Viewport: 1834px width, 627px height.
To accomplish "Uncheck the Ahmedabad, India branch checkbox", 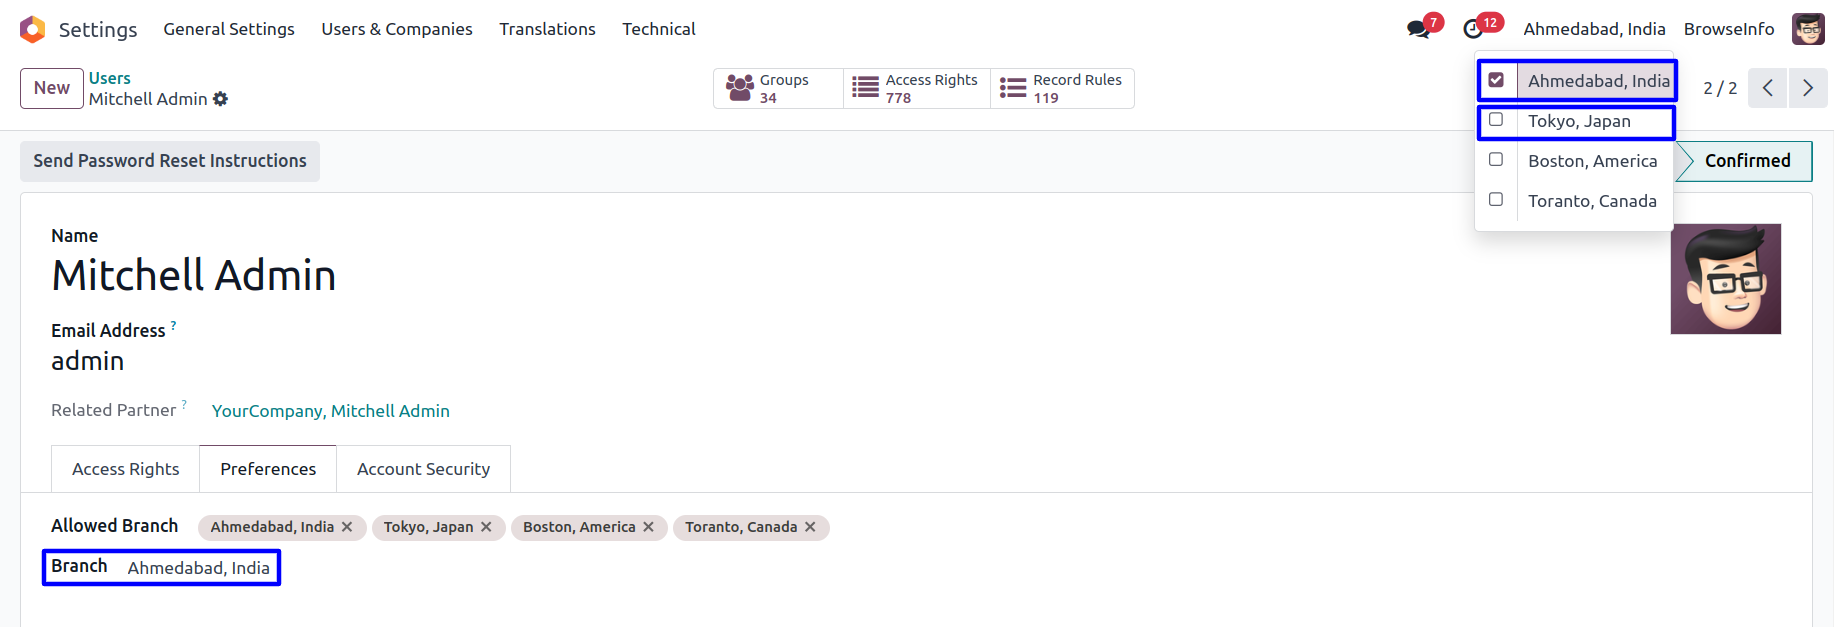I will [1496, 80].
